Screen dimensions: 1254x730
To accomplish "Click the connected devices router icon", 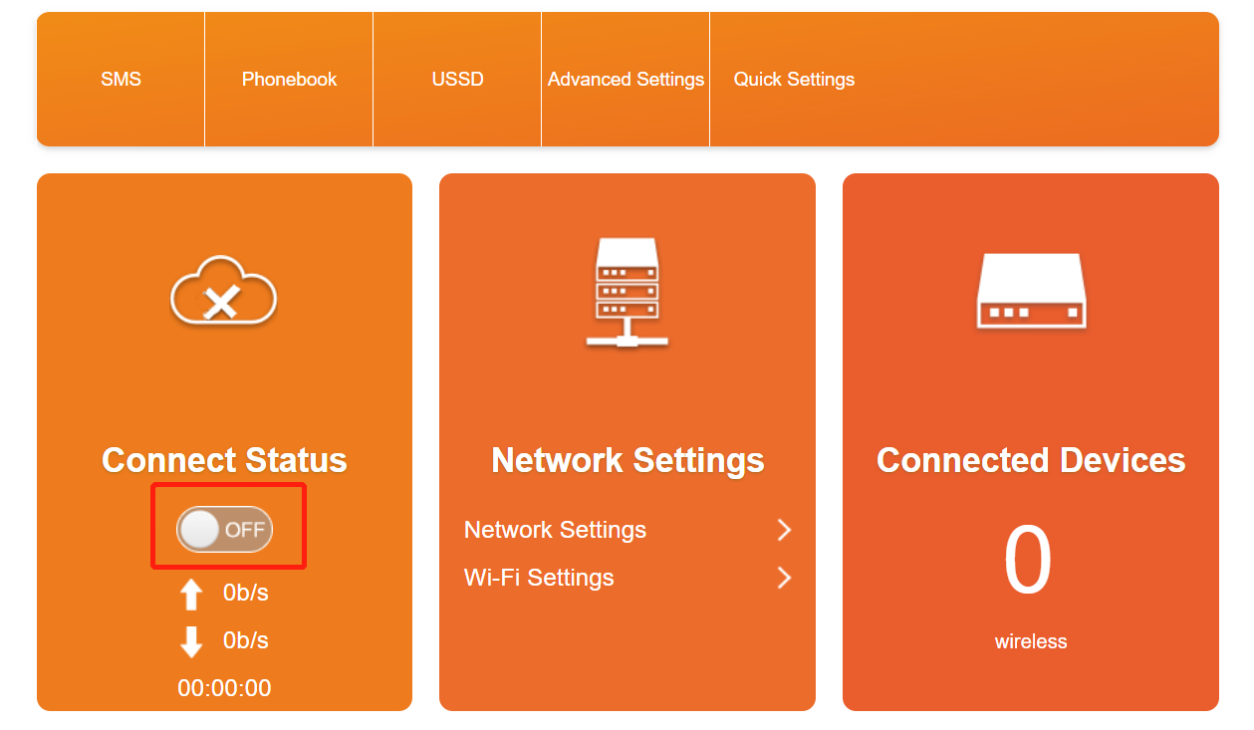I will click(1030, 291).
